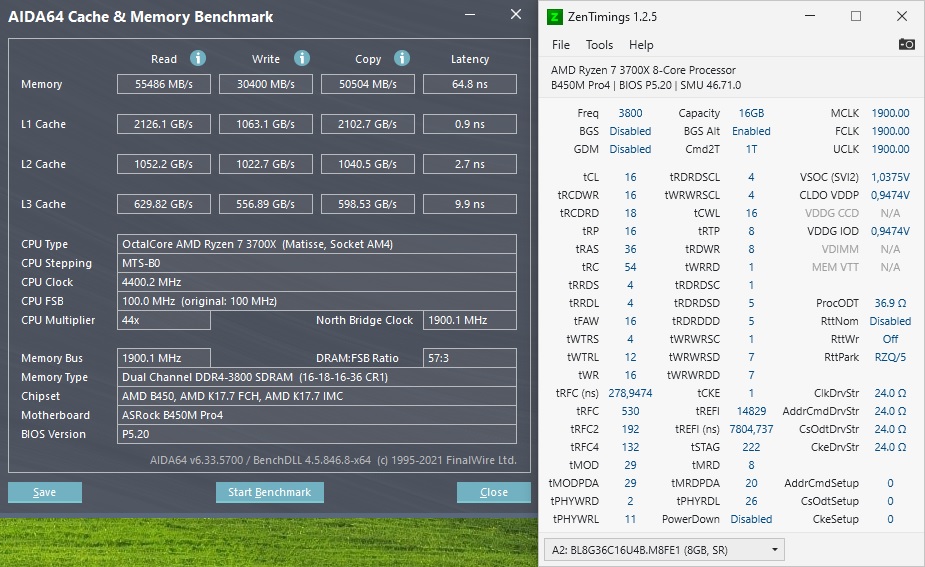Click DRAM:FSB Ratio value 57:3
This screenshot has height=567, width=925.
470,358
